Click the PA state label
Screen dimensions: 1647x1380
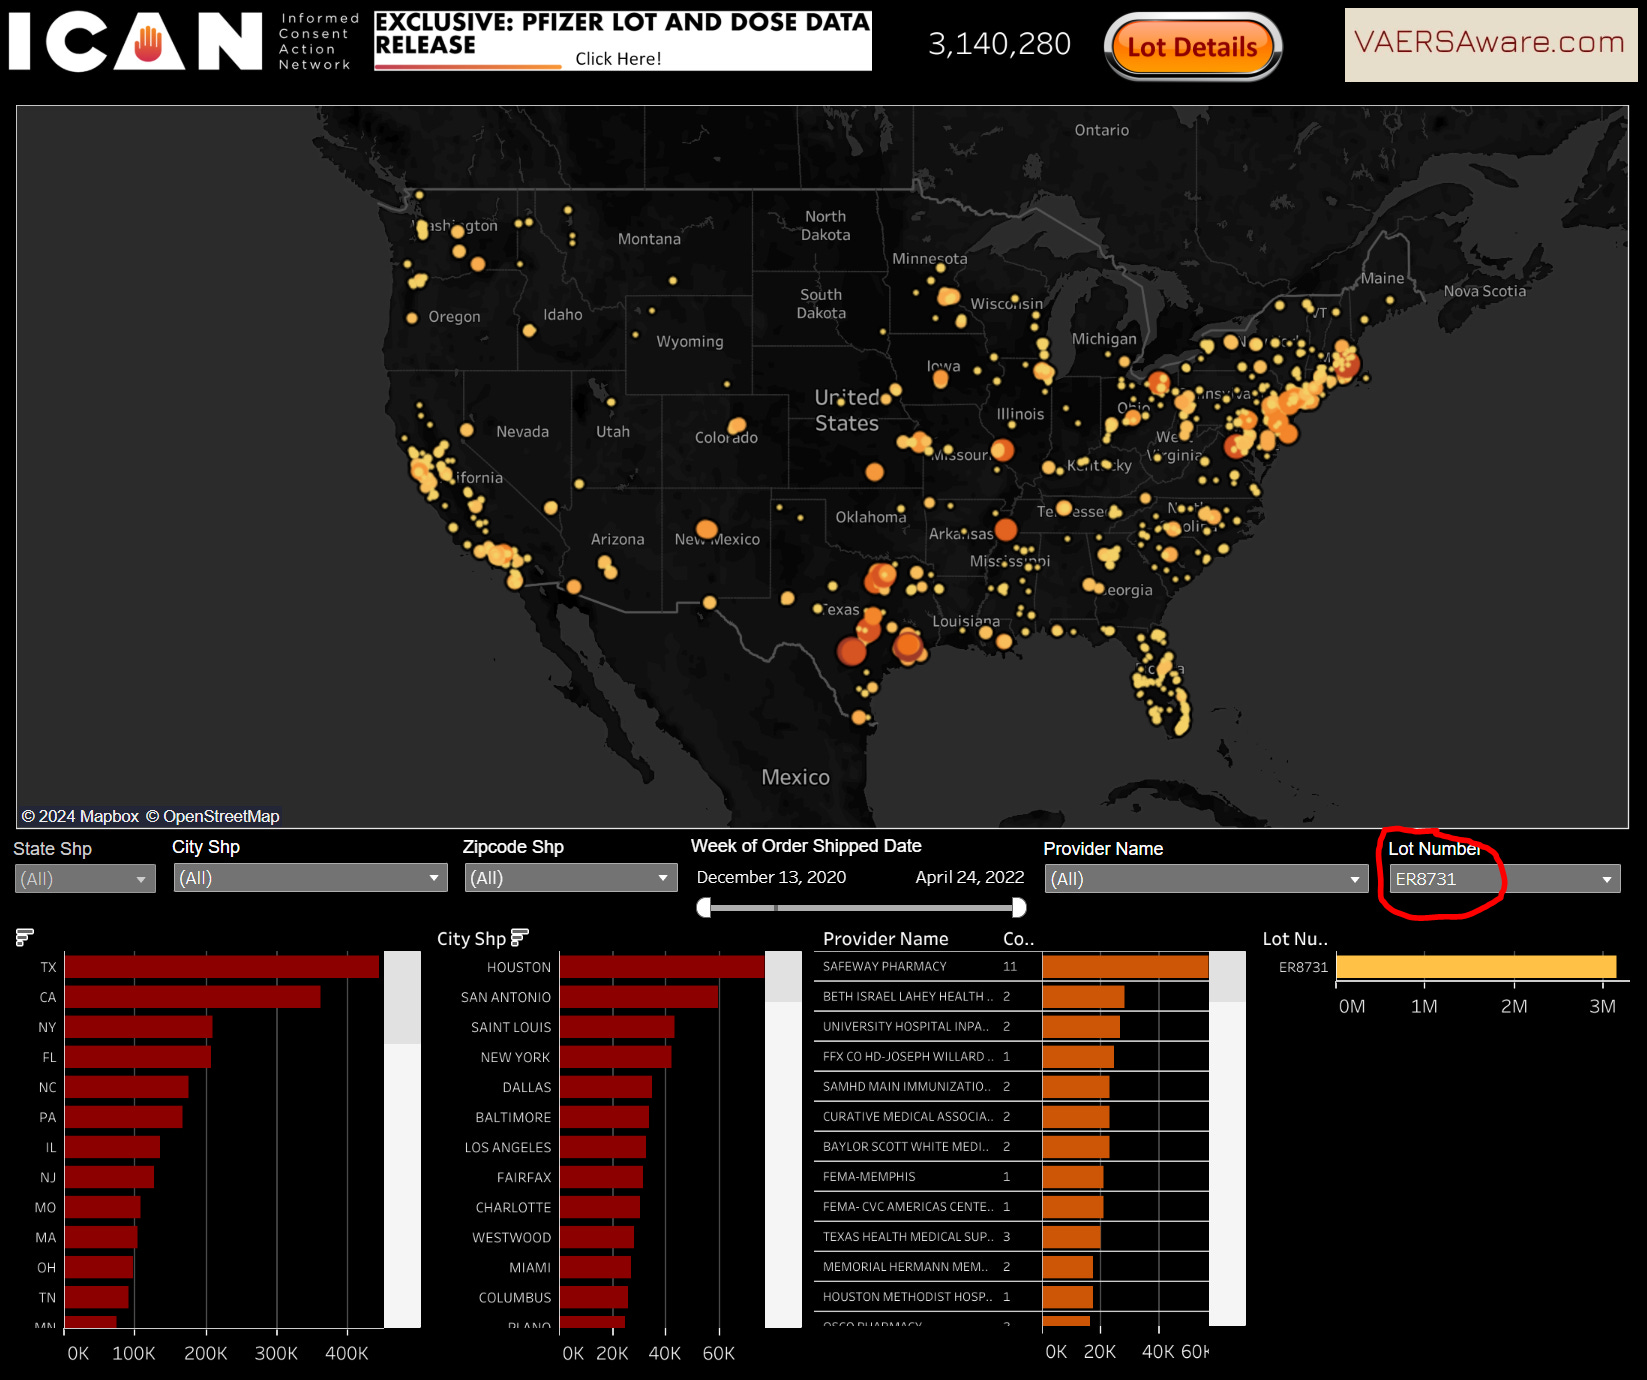point(47,1117)
